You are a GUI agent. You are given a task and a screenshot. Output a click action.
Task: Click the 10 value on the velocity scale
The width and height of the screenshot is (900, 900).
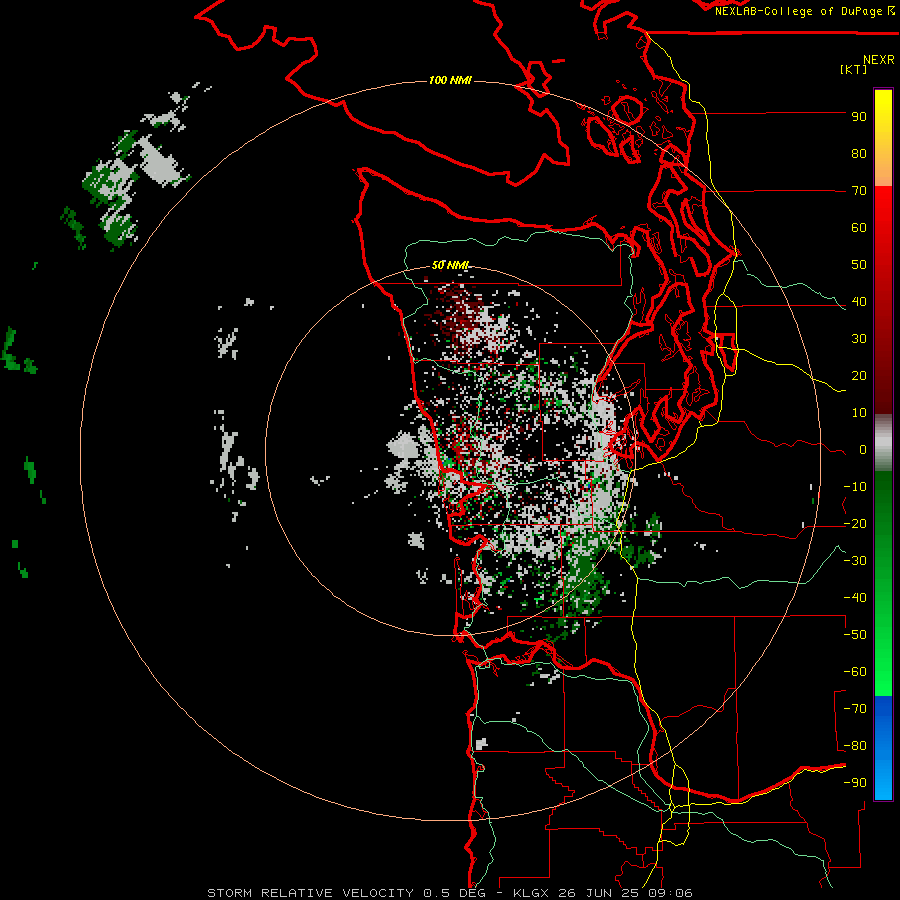(x=859, y=413)
